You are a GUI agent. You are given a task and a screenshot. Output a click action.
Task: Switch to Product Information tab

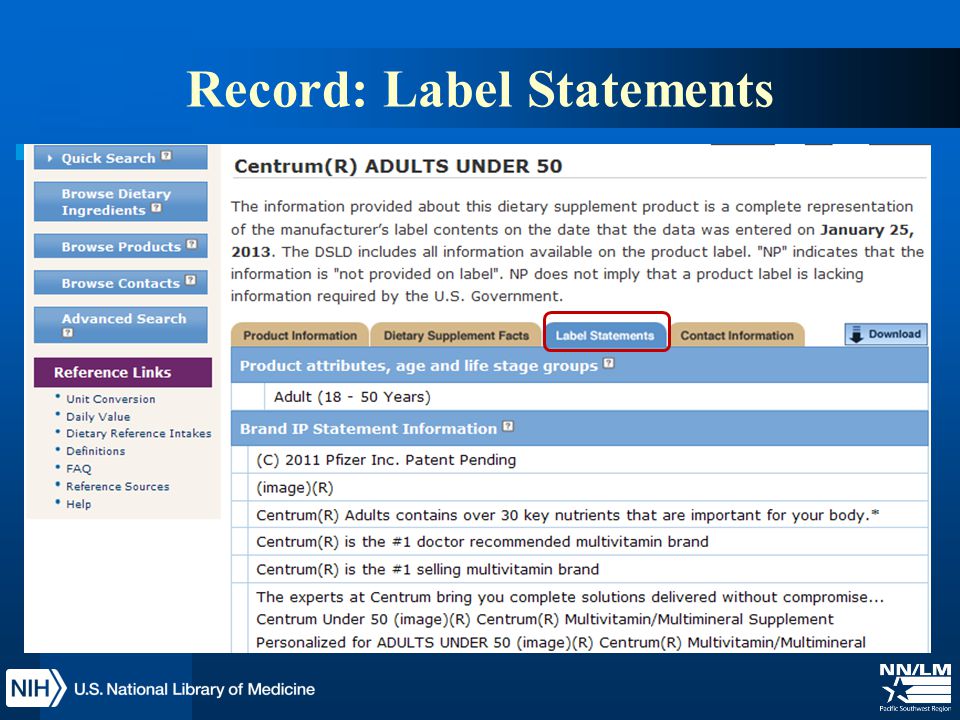pyautogui.click(x=300, y=335)
